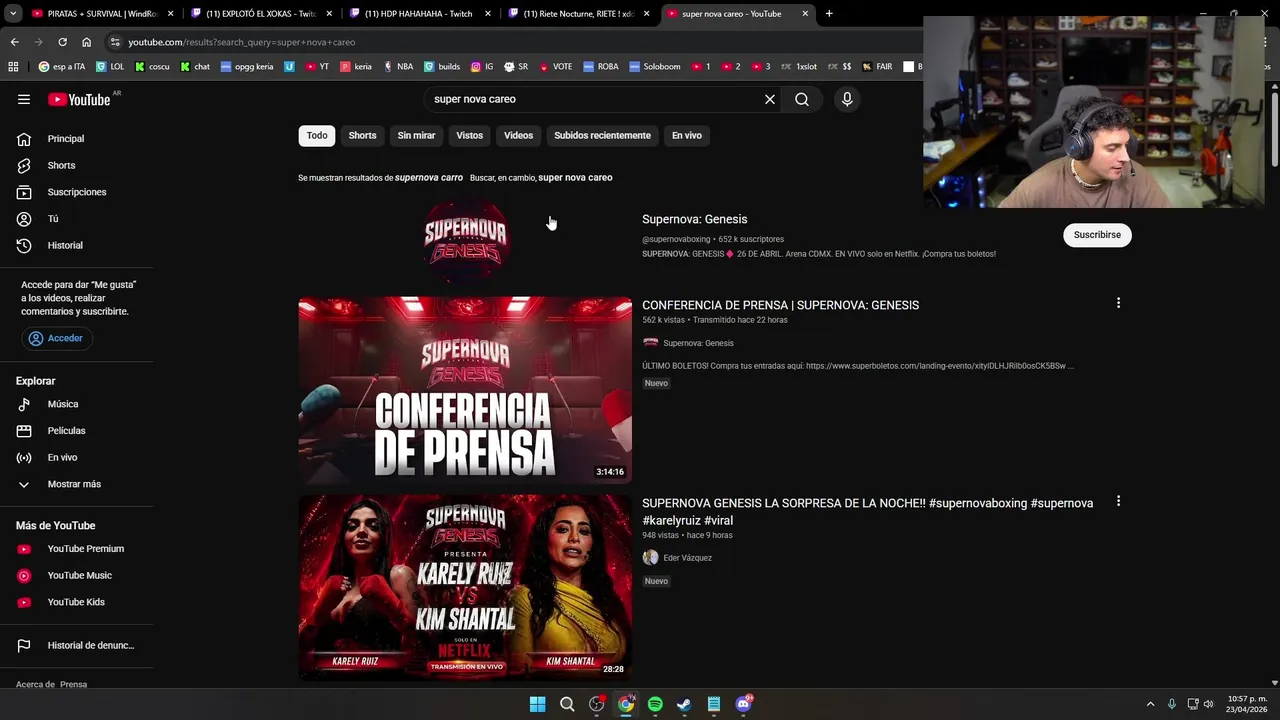The width and height of the screenshot is (1280, 720).
Task: Open Steam from the taskbar
Action: (x=684, y=704)
